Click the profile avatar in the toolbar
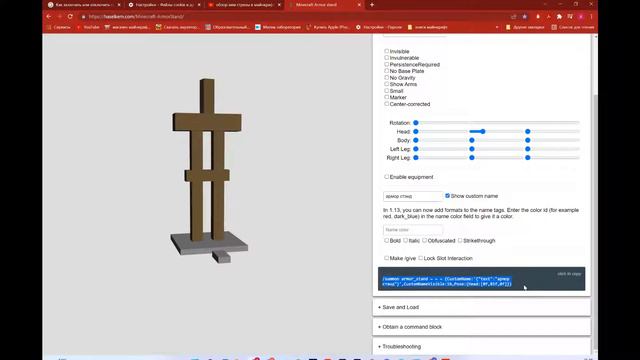Viewport: 640px width, 360px height. [580, 17]
